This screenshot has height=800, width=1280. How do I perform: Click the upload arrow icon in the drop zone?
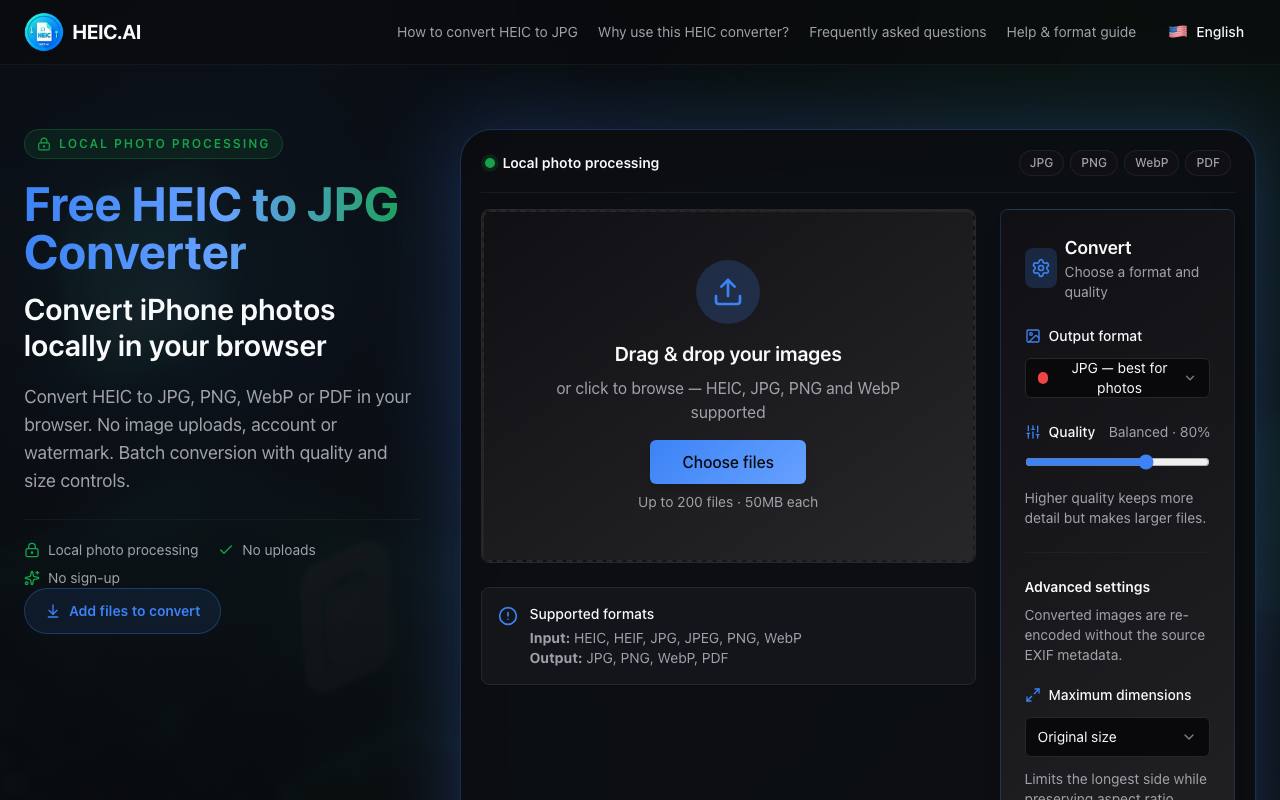pos(728,292)
